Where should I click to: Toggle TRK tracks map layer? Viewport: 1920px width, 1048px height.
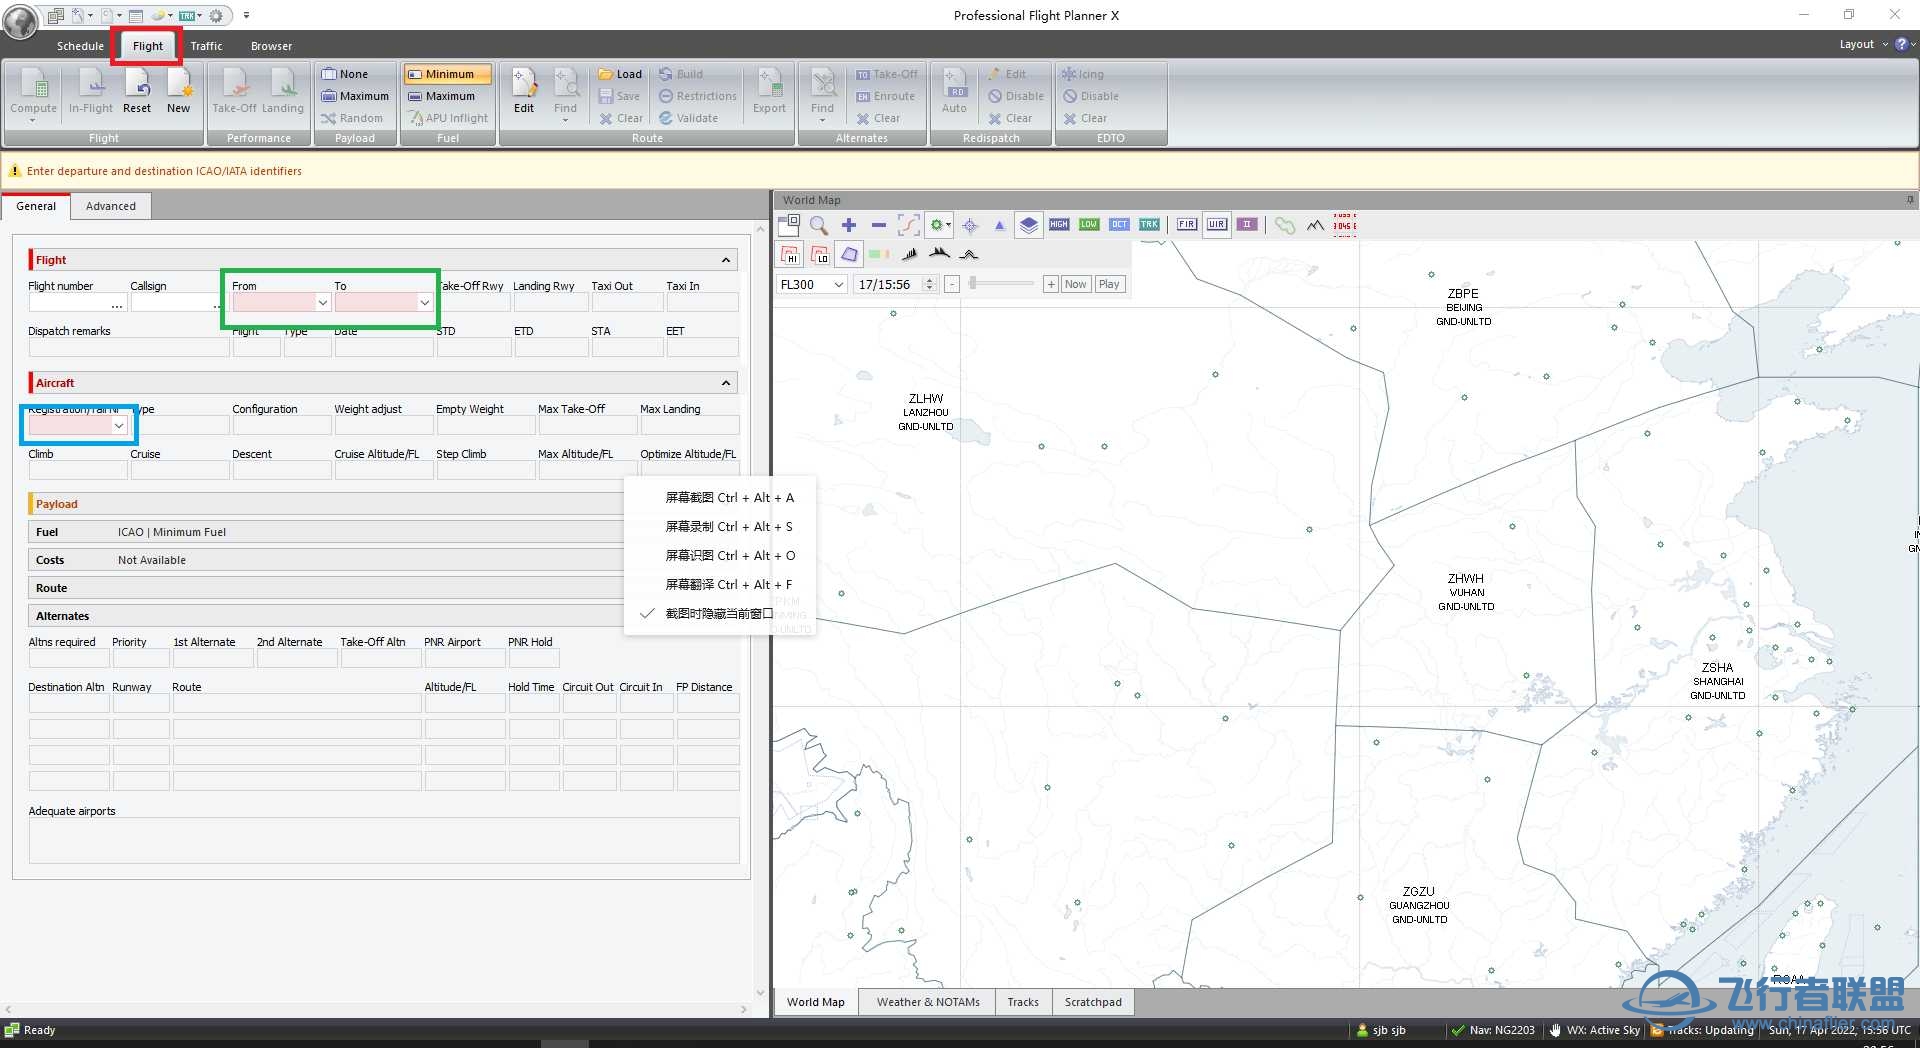1149,225
